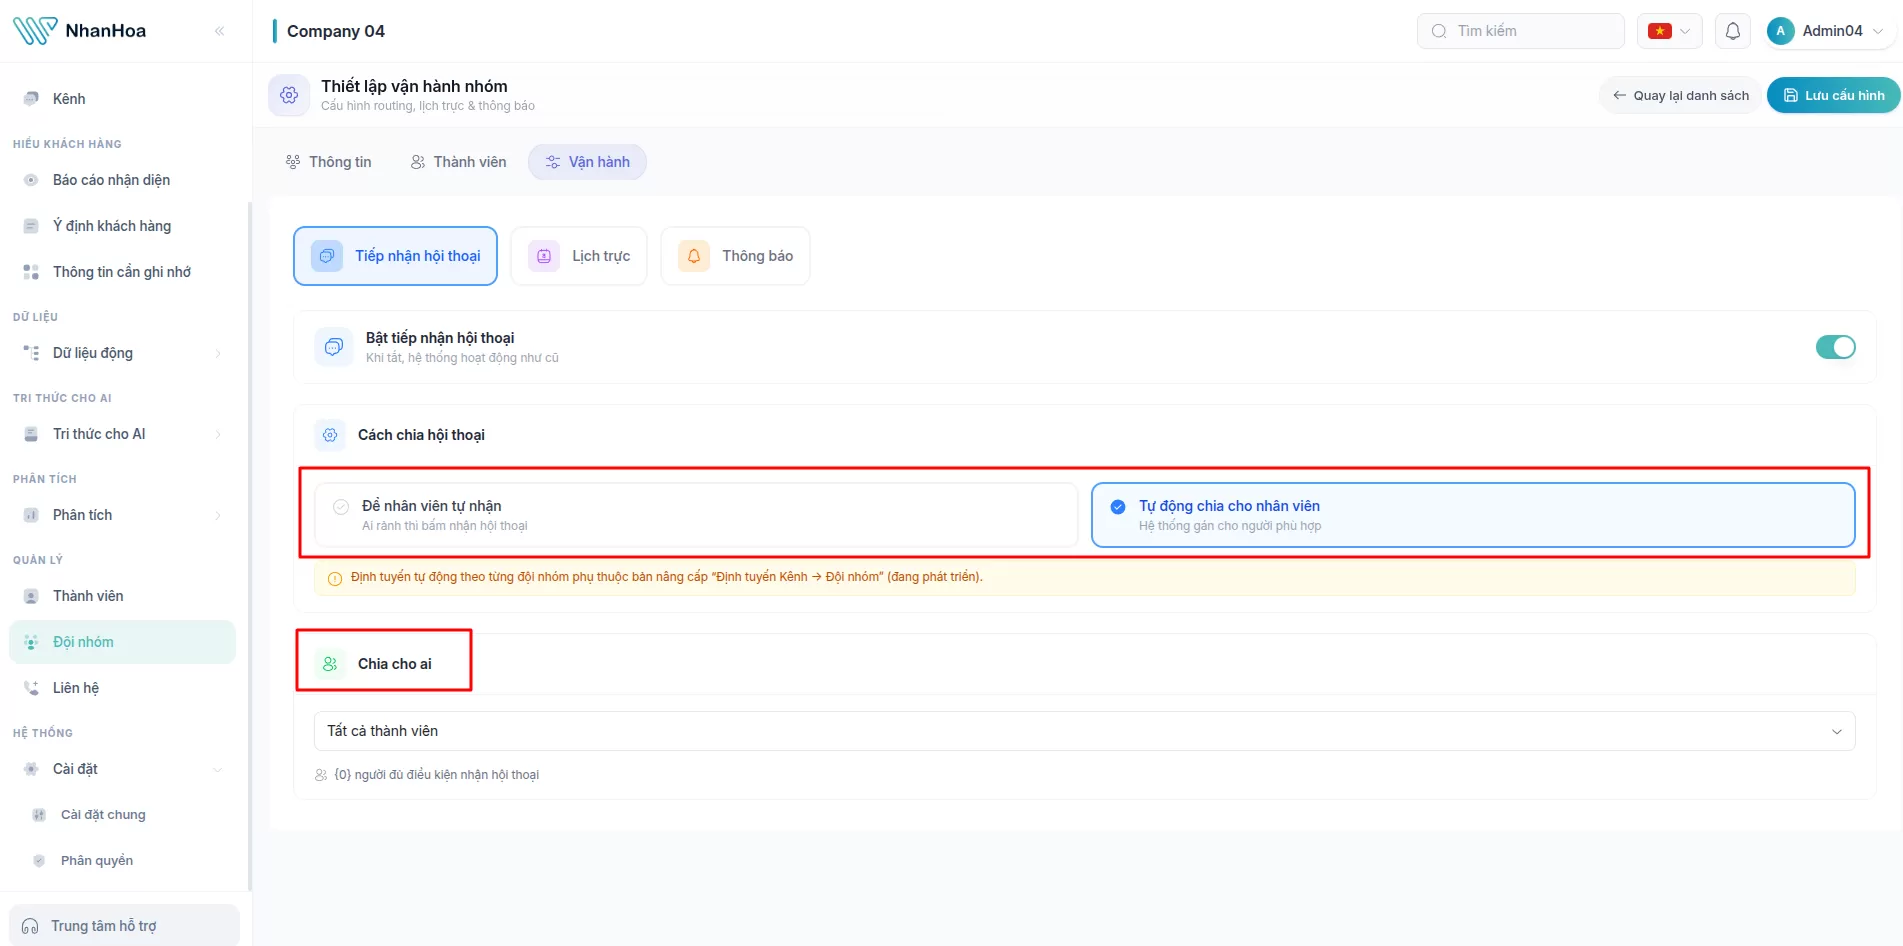Expand Tri thức cho AI chevron
Viewport: 1903px width, 946px height.
click(x=218, y=434)
